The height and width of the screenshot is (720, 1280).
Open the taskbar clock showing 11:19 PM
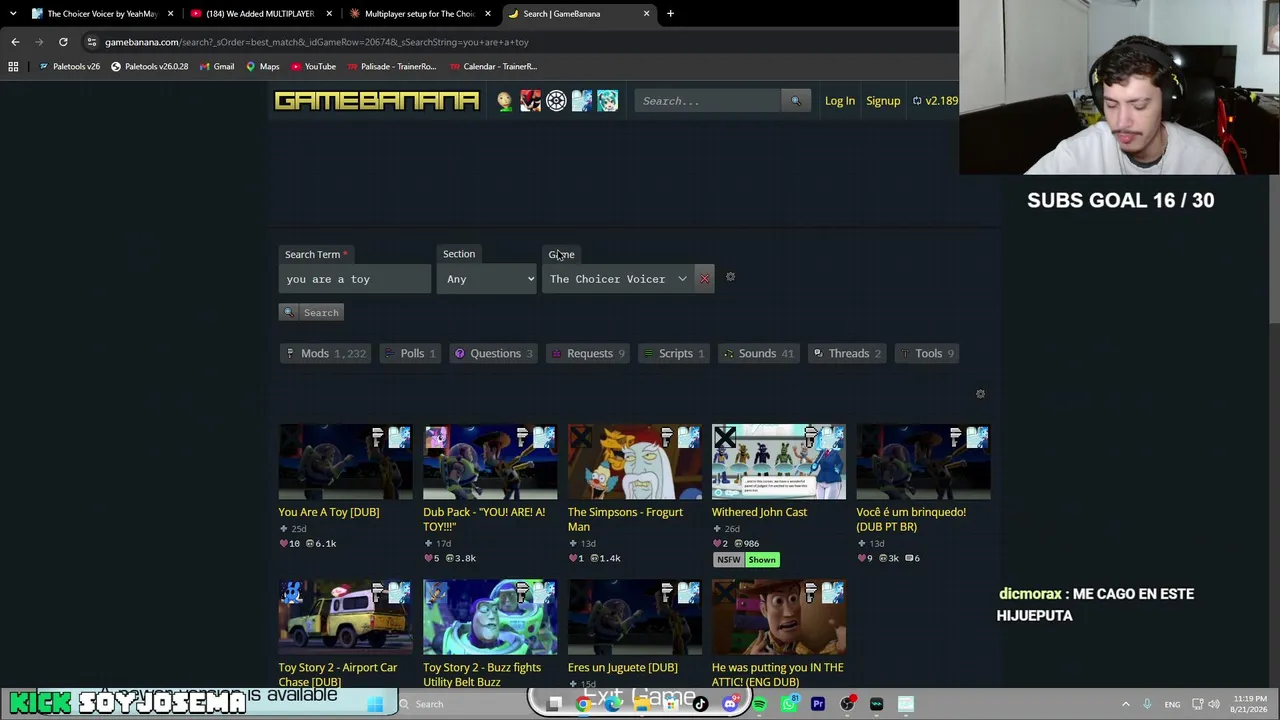tap(1250, 704)
